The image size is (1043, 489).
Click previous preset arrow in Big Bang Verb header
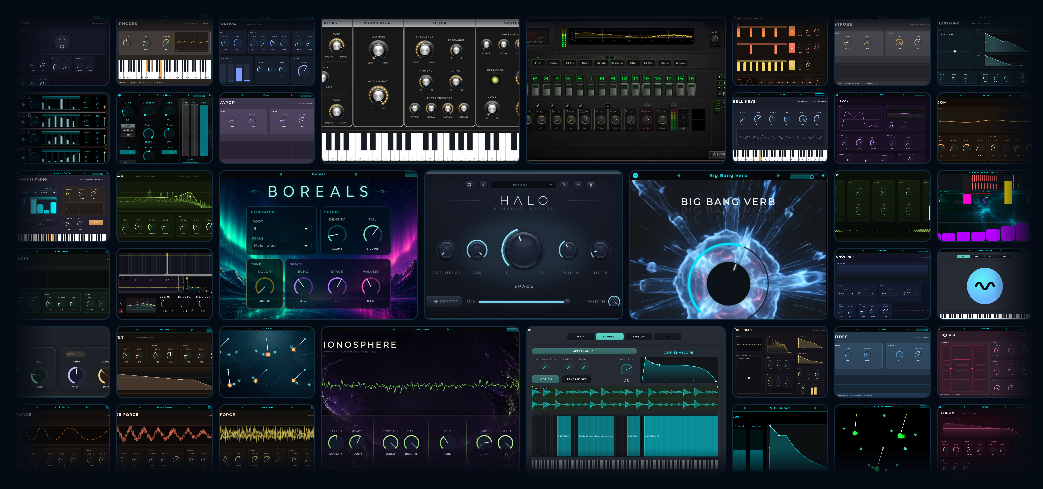(678, 176)
